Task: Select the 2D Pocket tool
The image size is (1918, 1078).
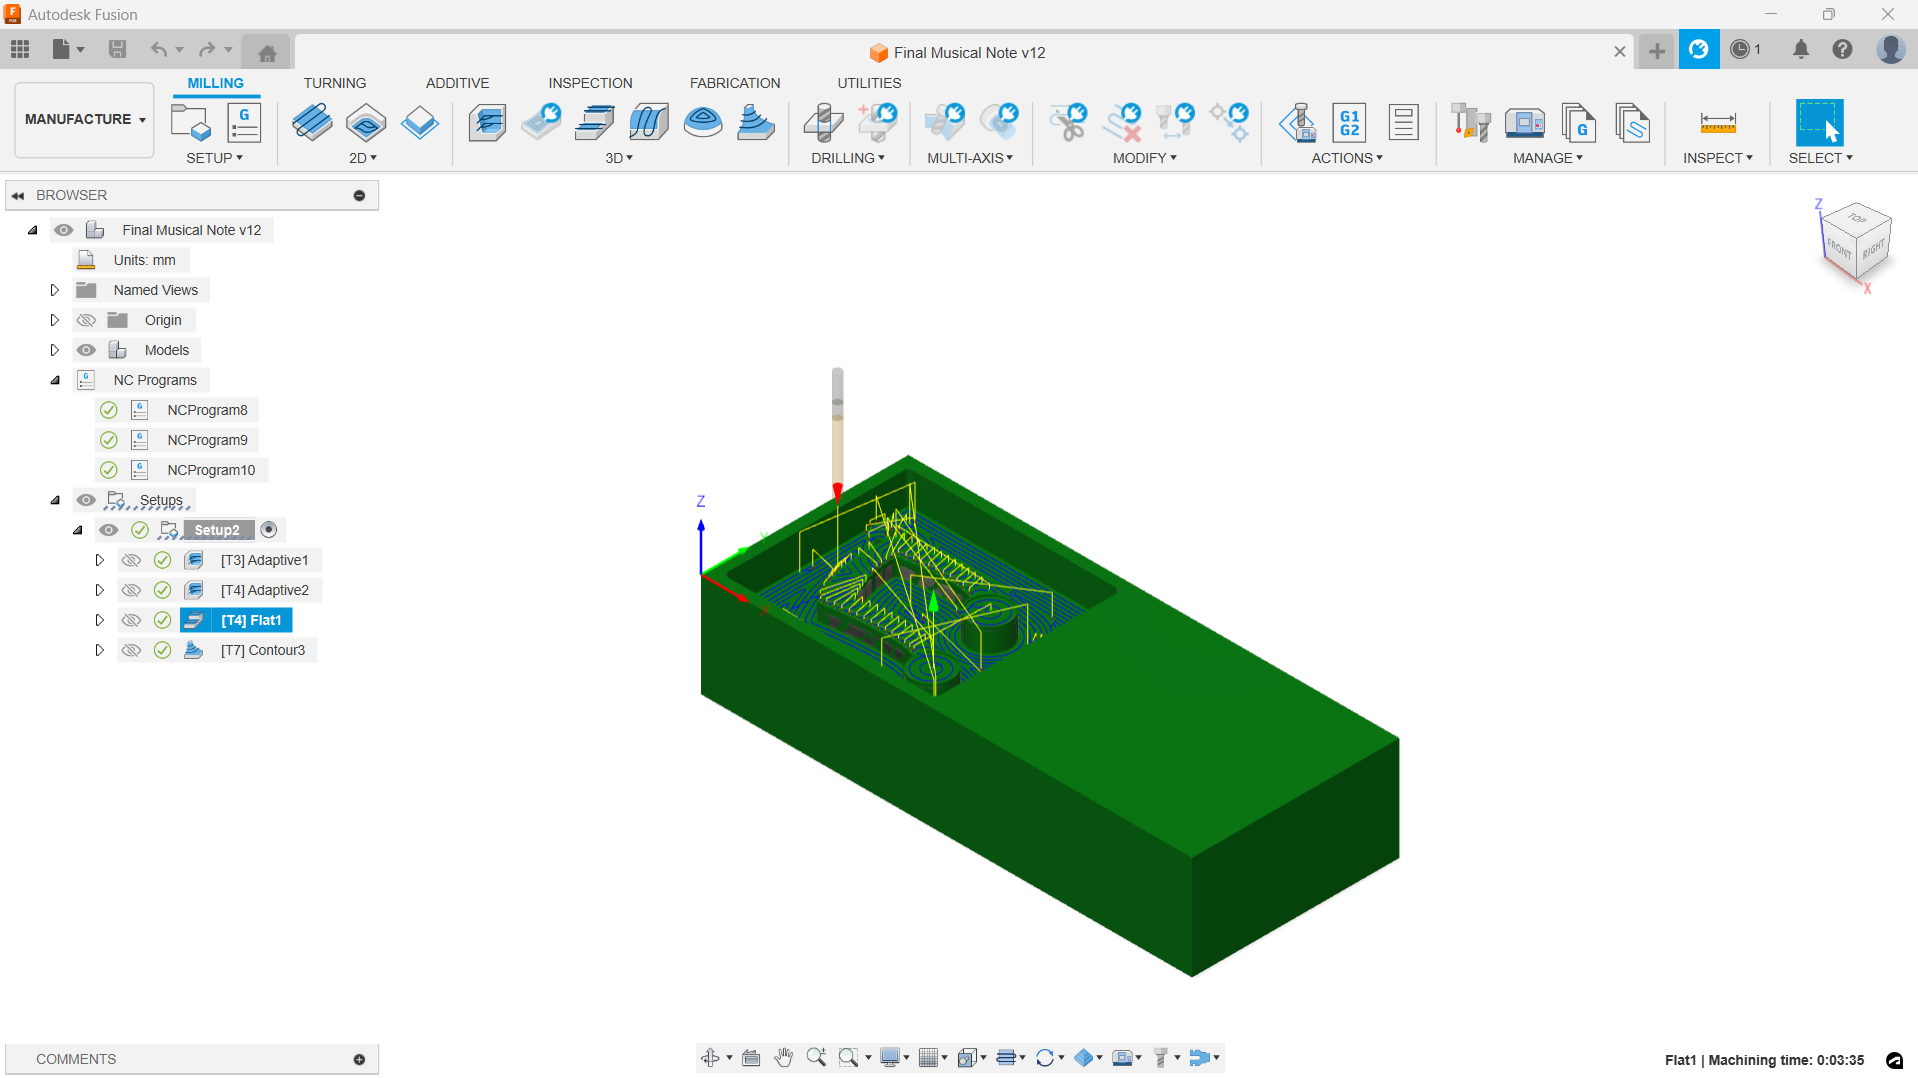Action: (x=366, y=122)
